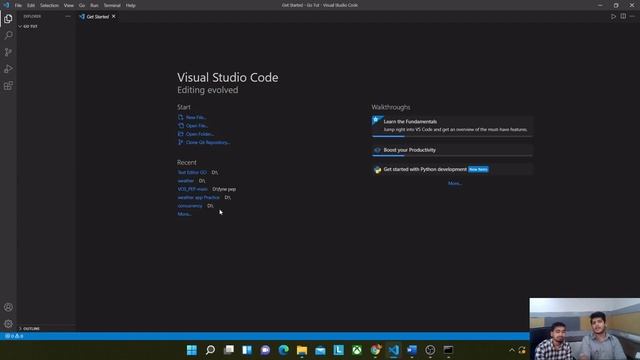The height and width of the screenshot is (360, 640).
Task: Open recent weather app Practice folder
Action: point(198,197)
